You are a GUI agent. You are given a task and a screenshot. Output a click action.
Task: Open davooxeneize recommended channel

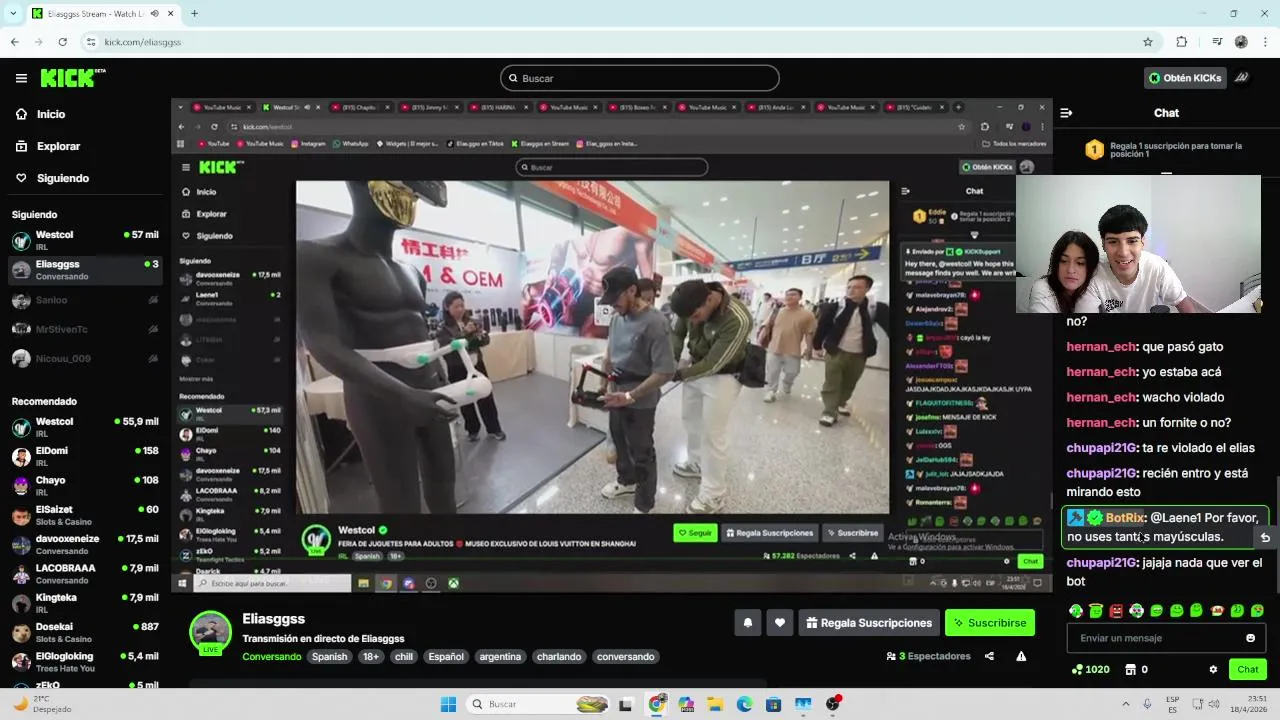pyautogui.click(x=85, y=544)
